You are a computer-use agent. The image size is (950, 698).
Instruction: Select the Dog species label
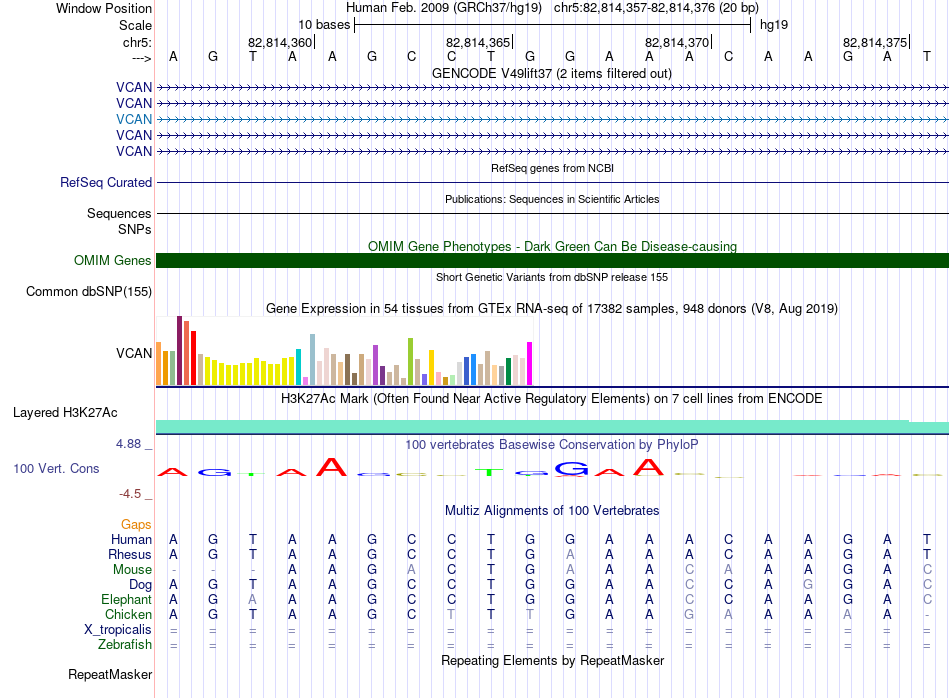point(141,585)
